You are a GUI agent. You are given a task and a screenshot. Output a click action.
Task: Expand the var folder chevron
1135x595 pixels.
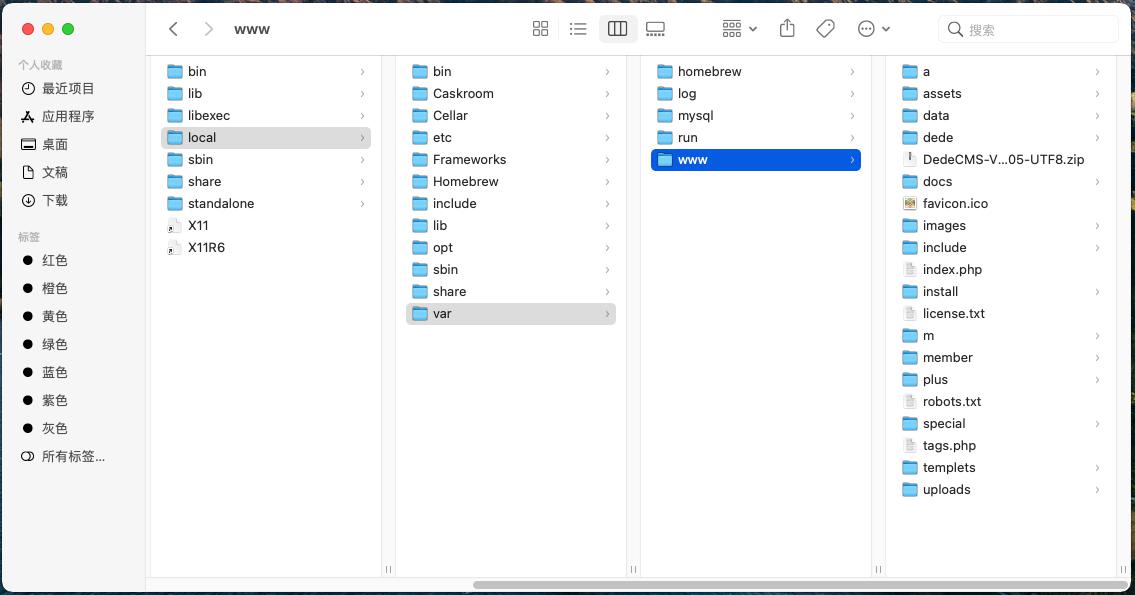[x=607, y=314]
